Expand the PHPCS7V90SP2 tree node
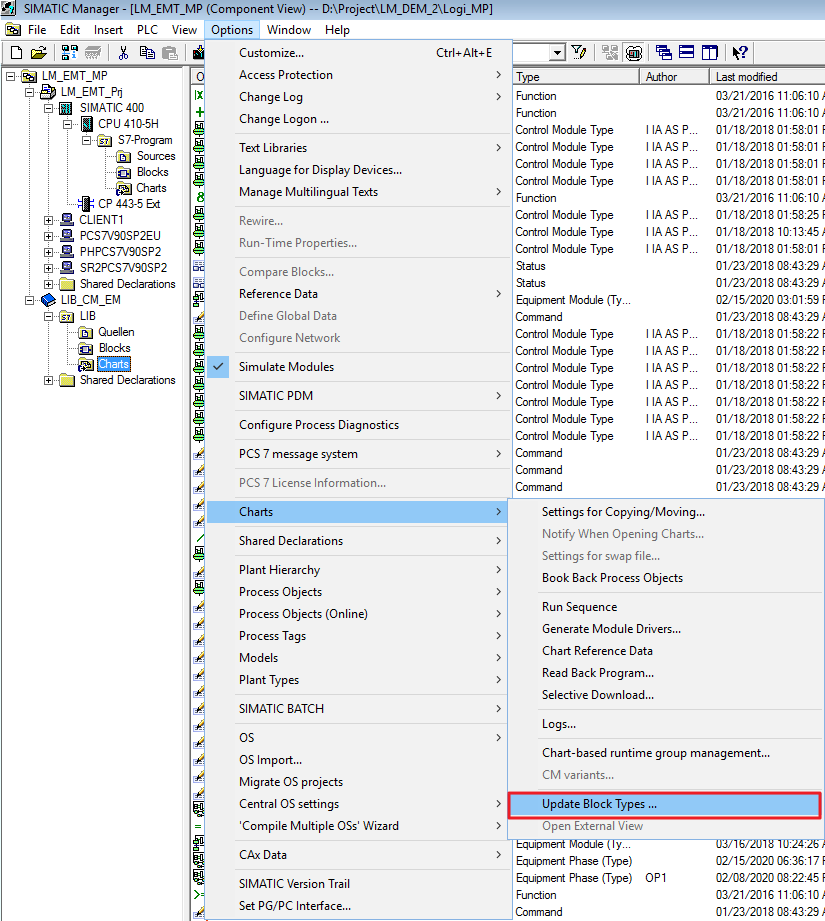The height and width of the screenshot is (921, 825). (49, 252)
